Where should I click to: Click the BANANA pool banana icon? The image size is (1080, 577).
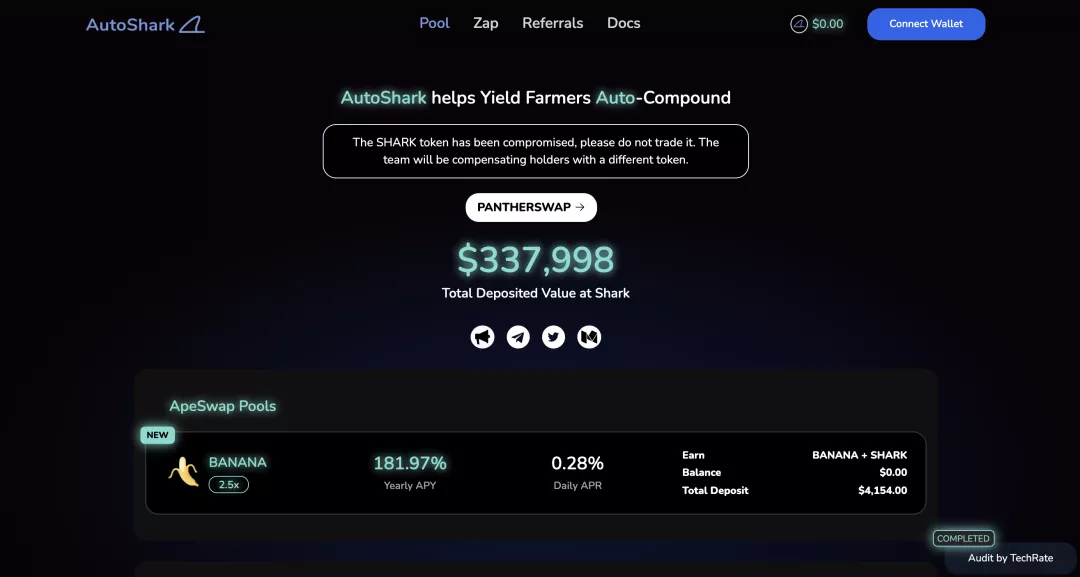tap(183, 471)
